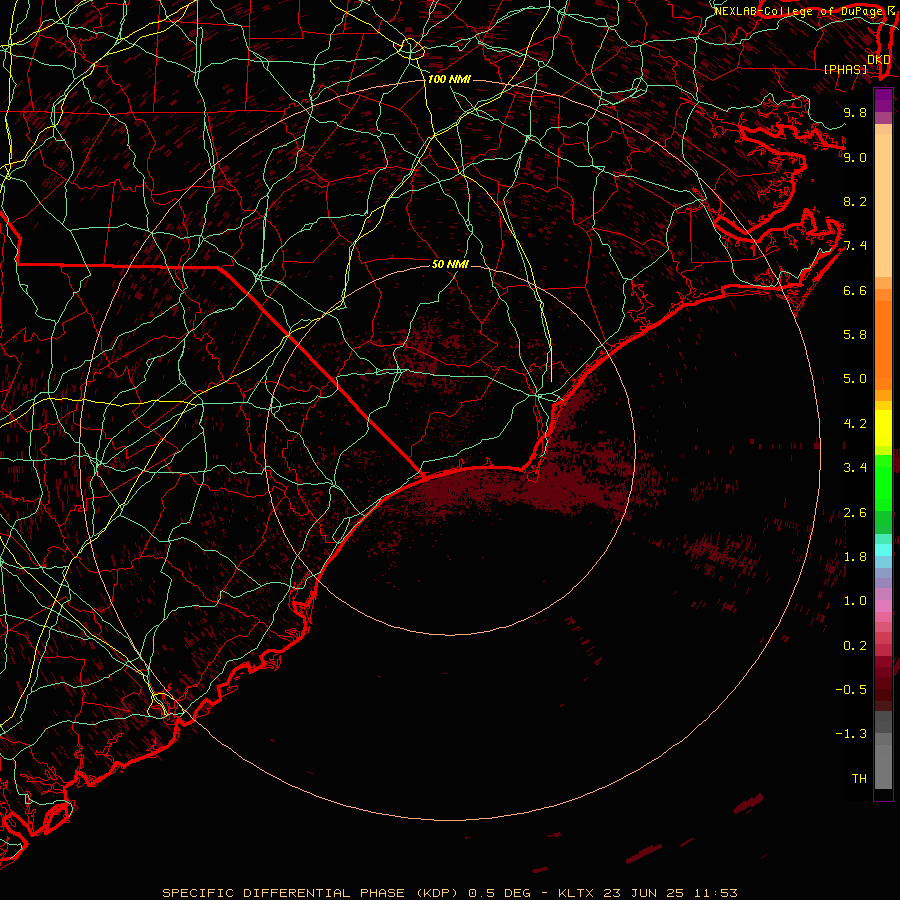900x900 pixels.
Task: Pick the yellow segment of the color bar
Action: [883, 428]
